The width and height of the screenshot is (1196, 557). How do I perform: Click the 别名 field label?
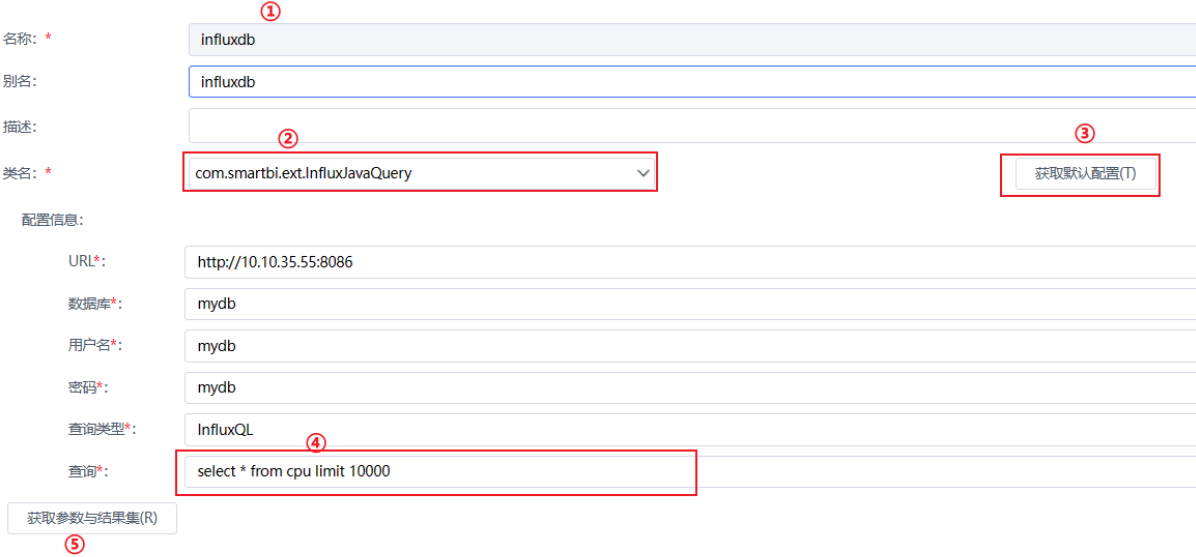[20, 82]
